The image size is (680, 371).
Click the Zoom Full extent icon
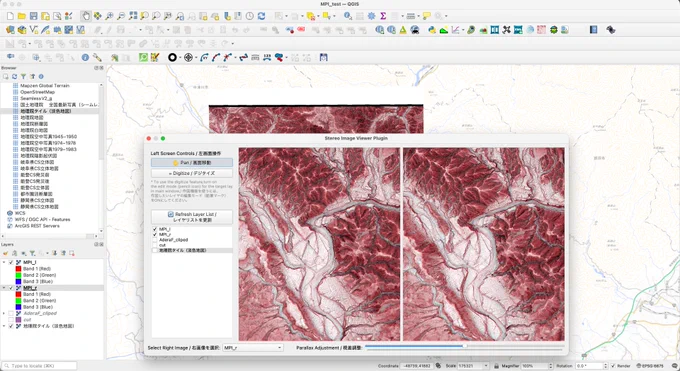coord(133,16)
